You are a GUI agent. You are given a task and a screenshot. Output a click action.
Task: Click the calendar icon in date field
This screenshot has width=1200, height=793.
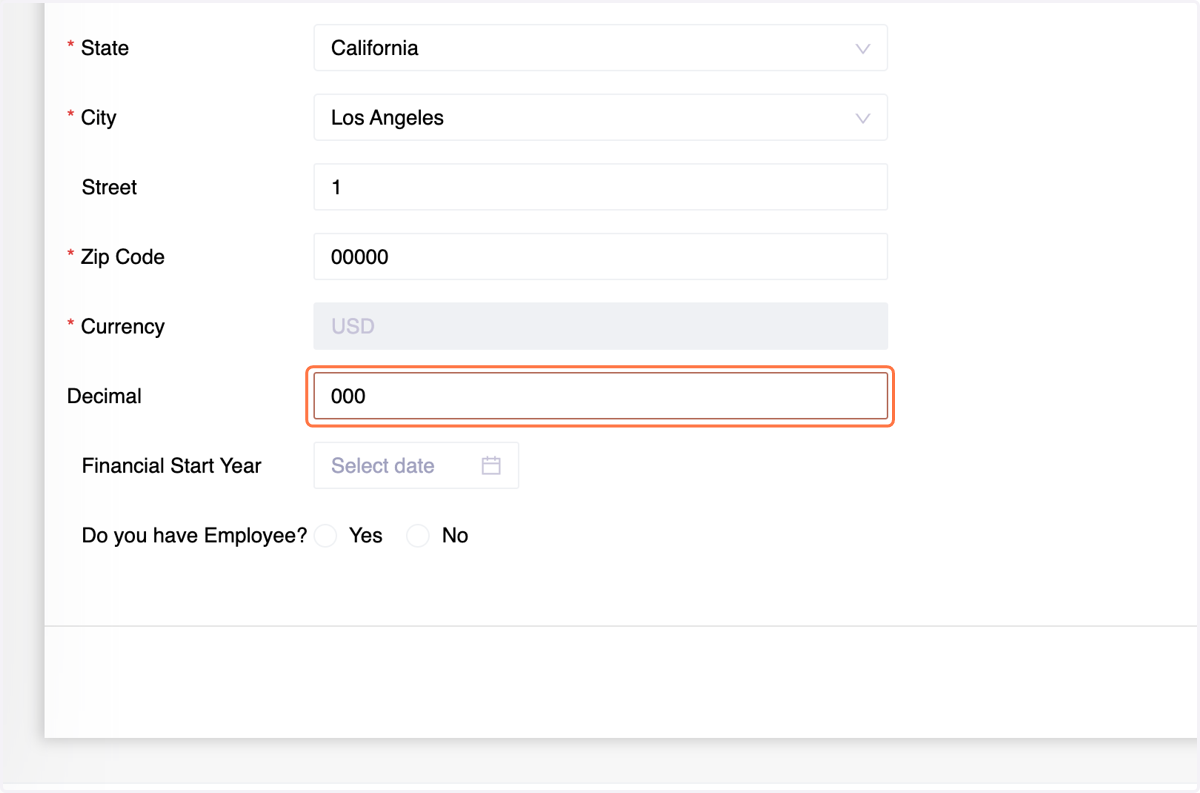click(x=491, y=466)
